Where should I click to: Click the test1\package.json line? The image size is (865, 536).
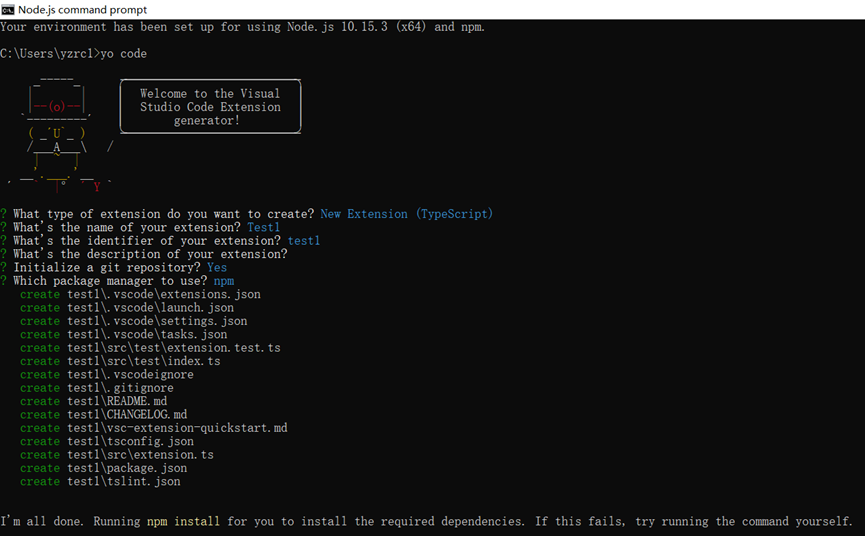(x=127, y=468)
